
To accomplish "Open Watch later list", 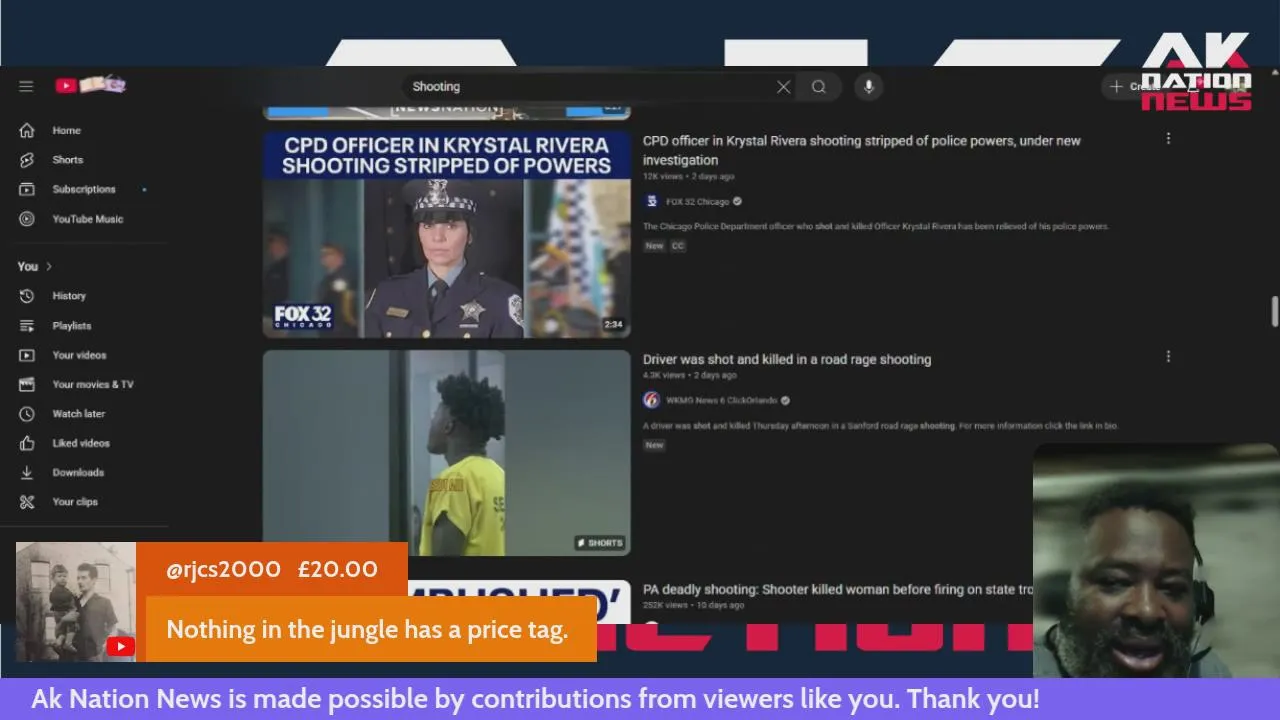I will point(79,414).
